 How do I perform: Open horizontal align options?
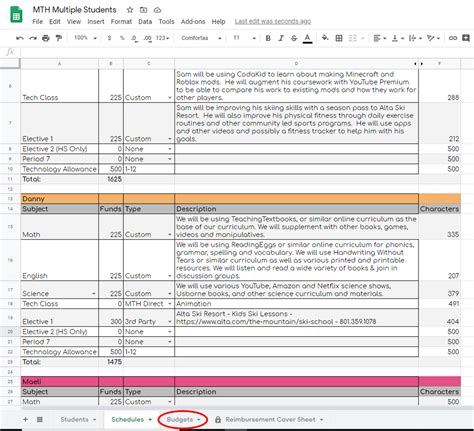click(379, 38)
